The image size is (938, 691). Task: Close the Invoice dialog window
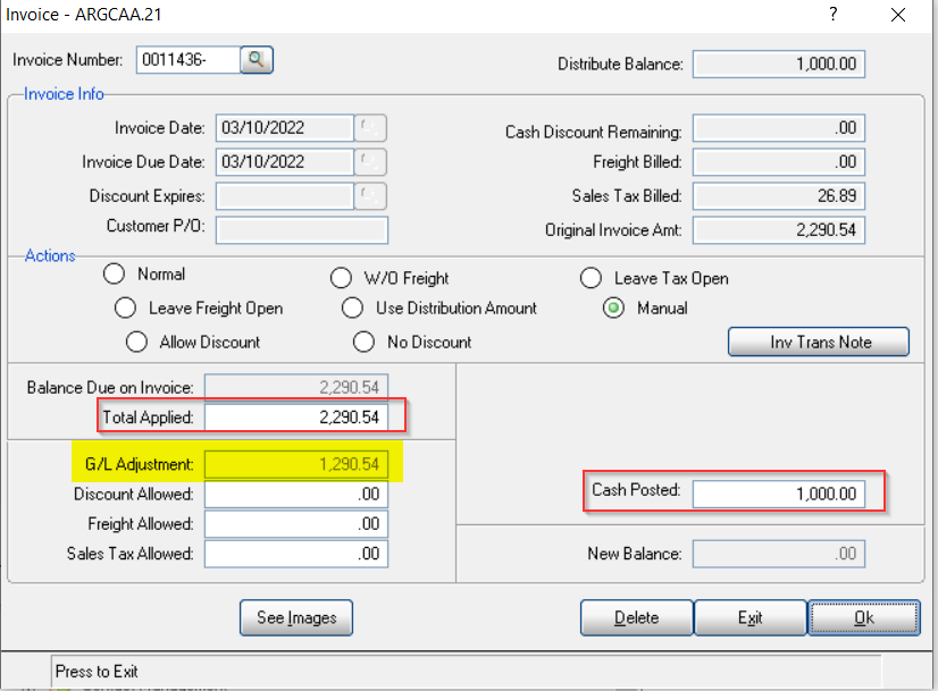coord(898,15)
